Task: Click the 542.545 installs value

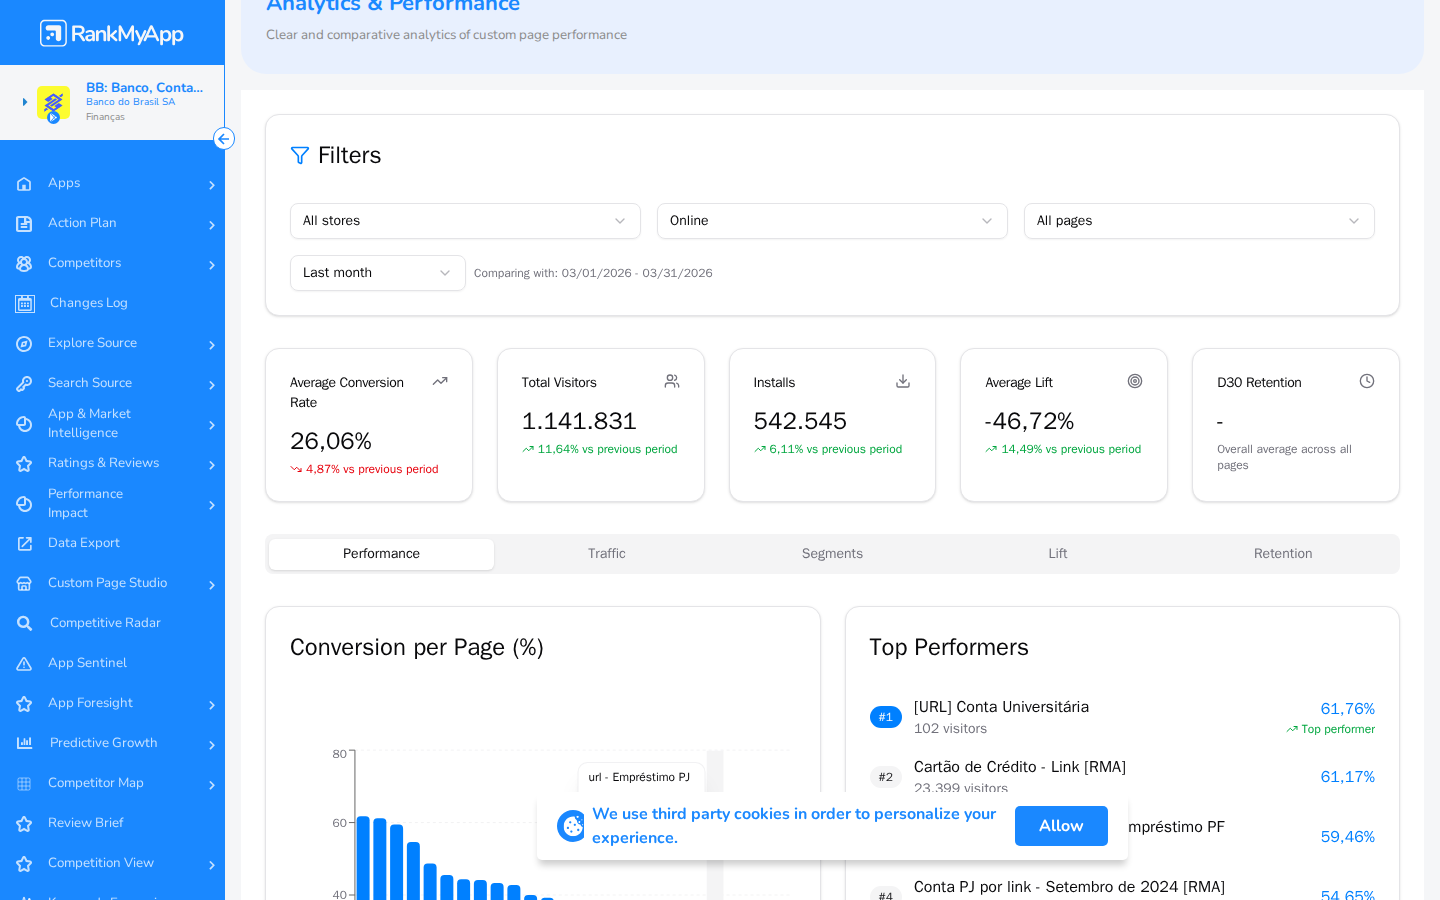Action: coord(800,421)
